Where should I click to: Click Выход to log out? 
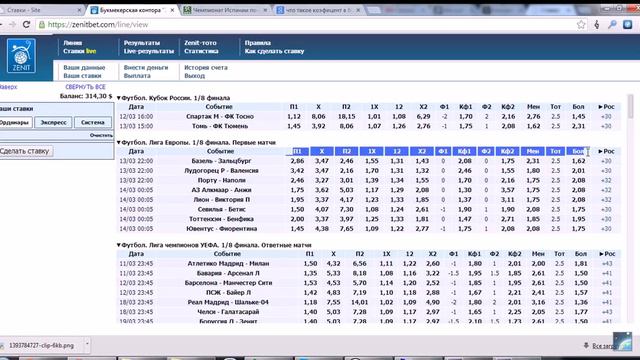pos(194,76)
